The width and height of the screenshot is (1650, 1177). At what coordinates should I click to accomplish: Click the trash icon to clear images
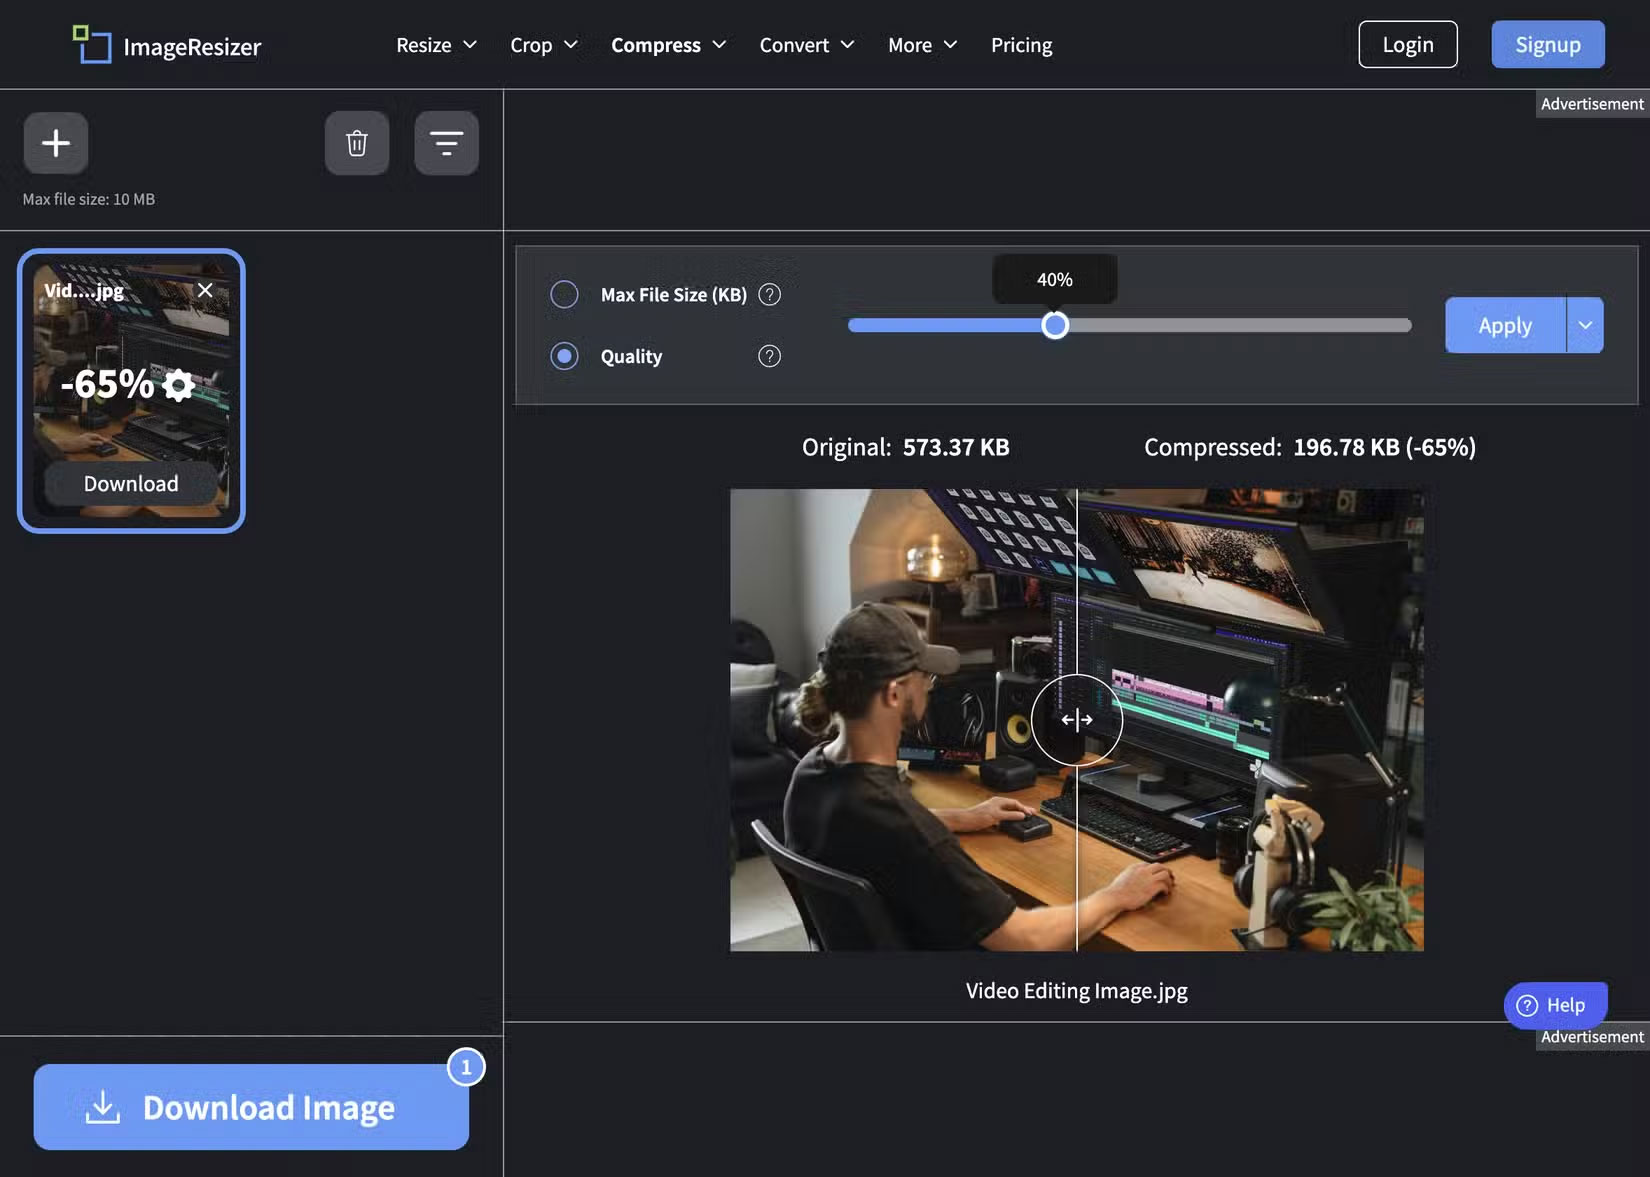click(x=357, y=143)
